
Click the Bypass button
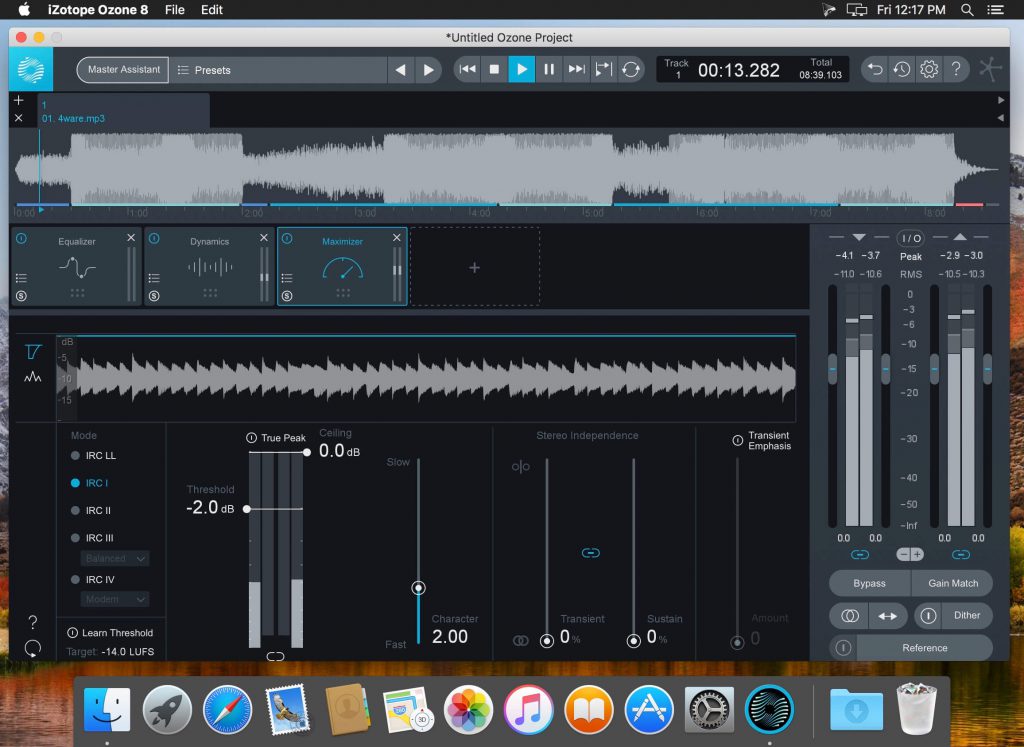(x=868, y=583)
